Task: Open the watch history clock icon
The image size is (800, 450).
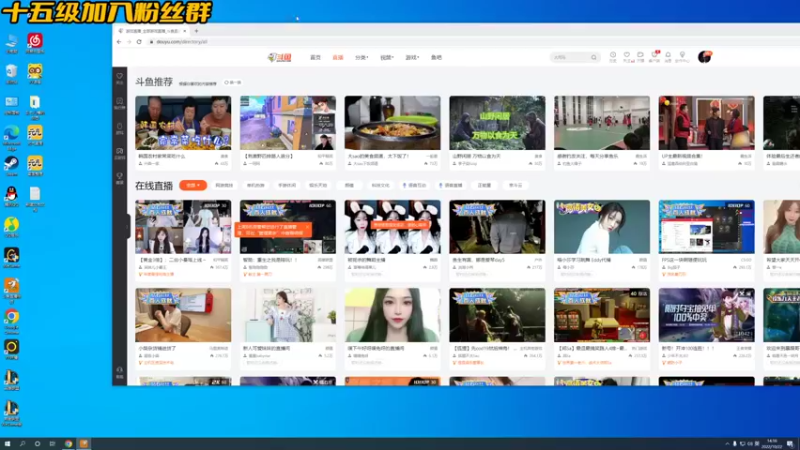Action: coord(613,57)
